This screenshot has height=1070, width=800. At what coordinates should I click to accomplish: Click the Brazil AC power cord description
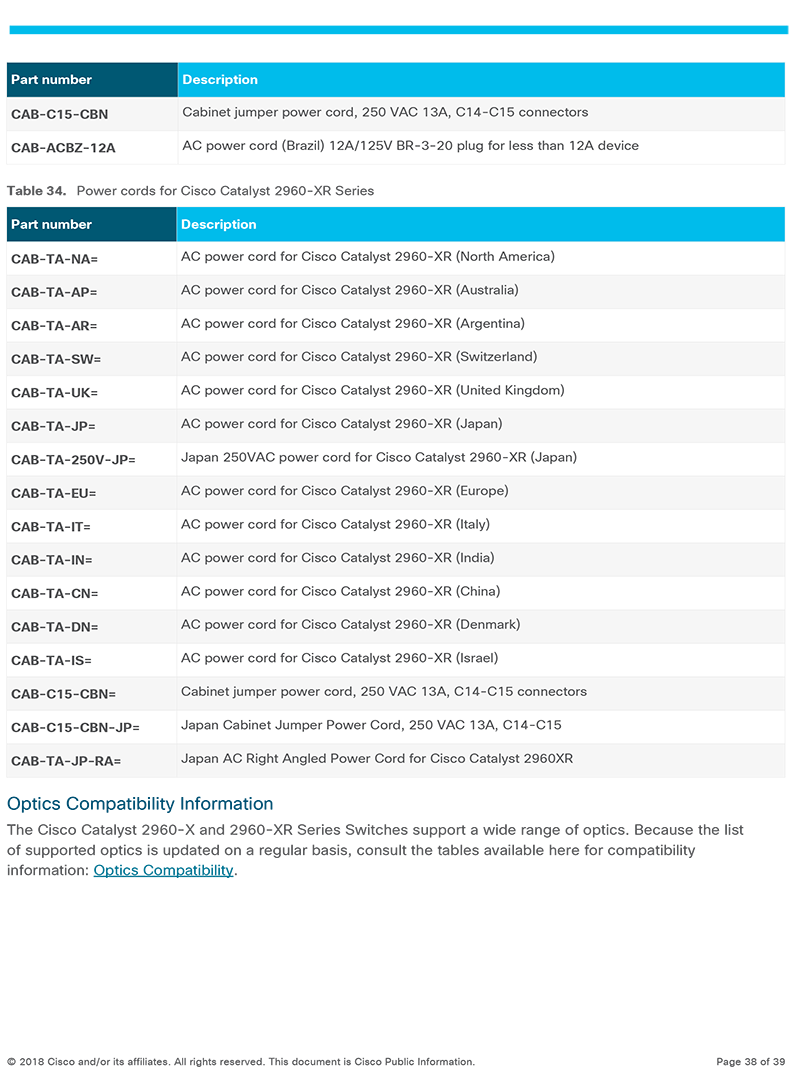410,145
